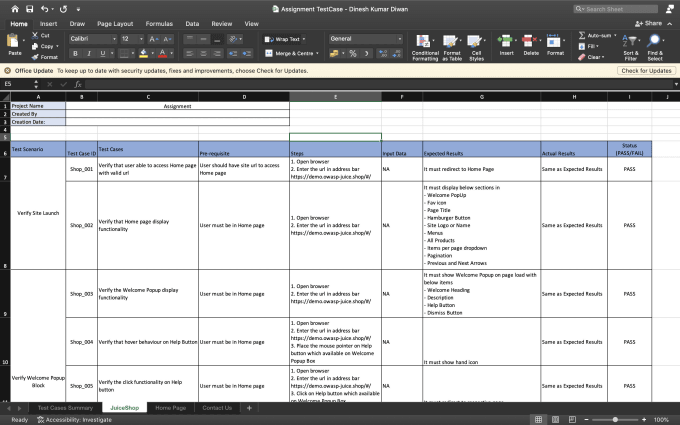Toggle Underline formatting
This screenshot has height=425, width=680.
[x=103, y=53]
